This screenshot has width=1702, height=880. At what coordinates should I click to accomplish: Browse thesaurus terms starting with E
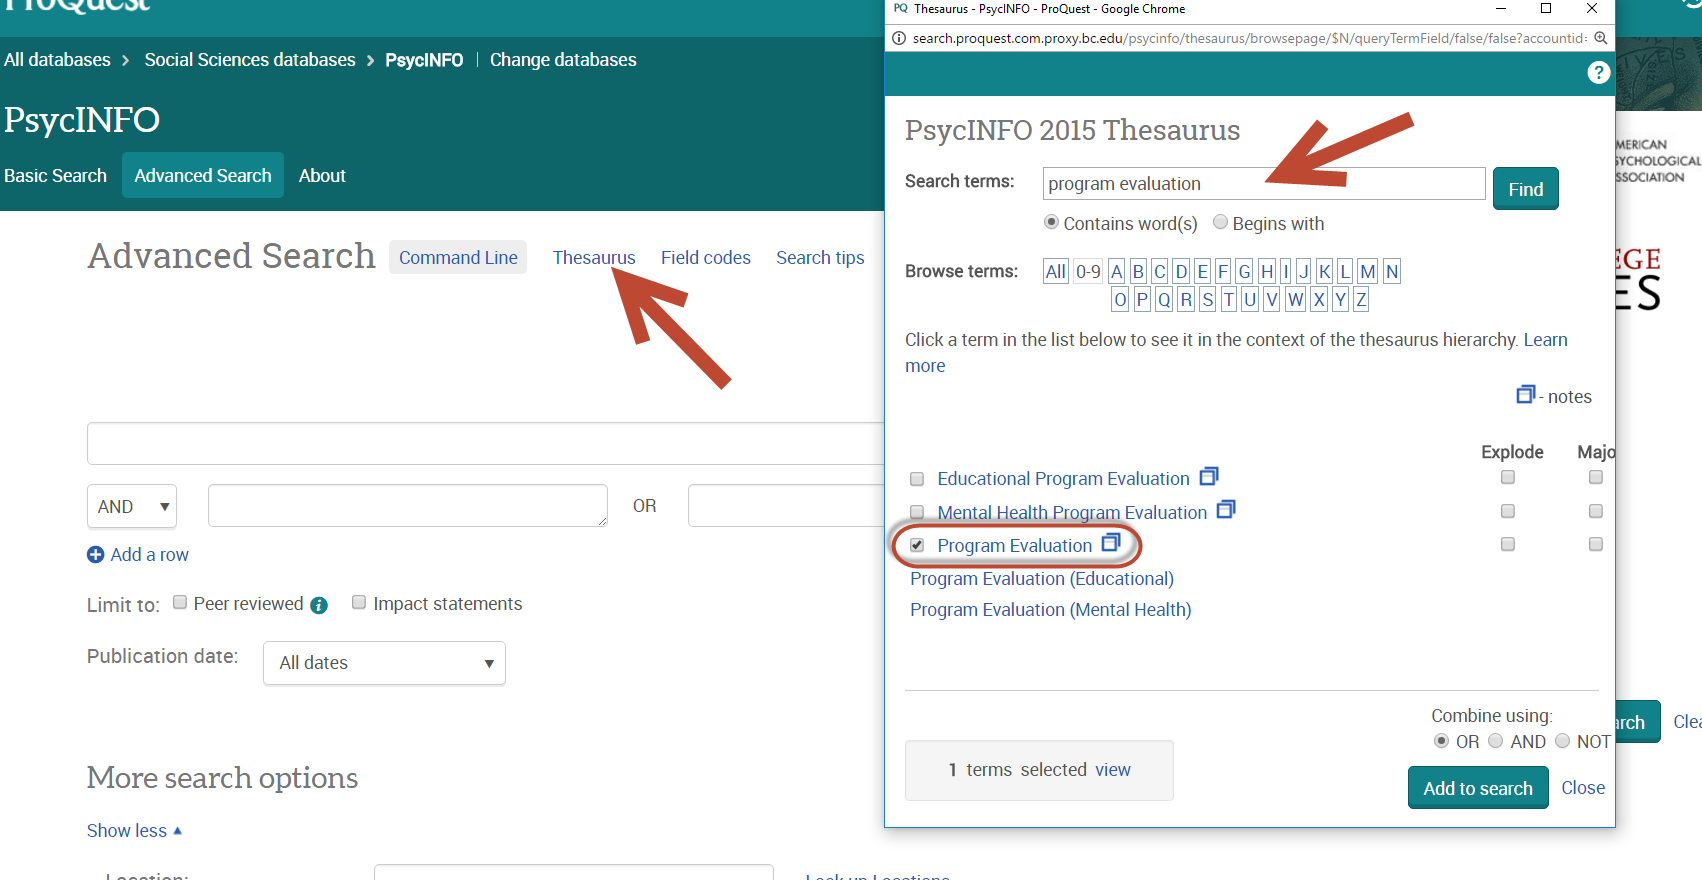(x=1203, y=271)
